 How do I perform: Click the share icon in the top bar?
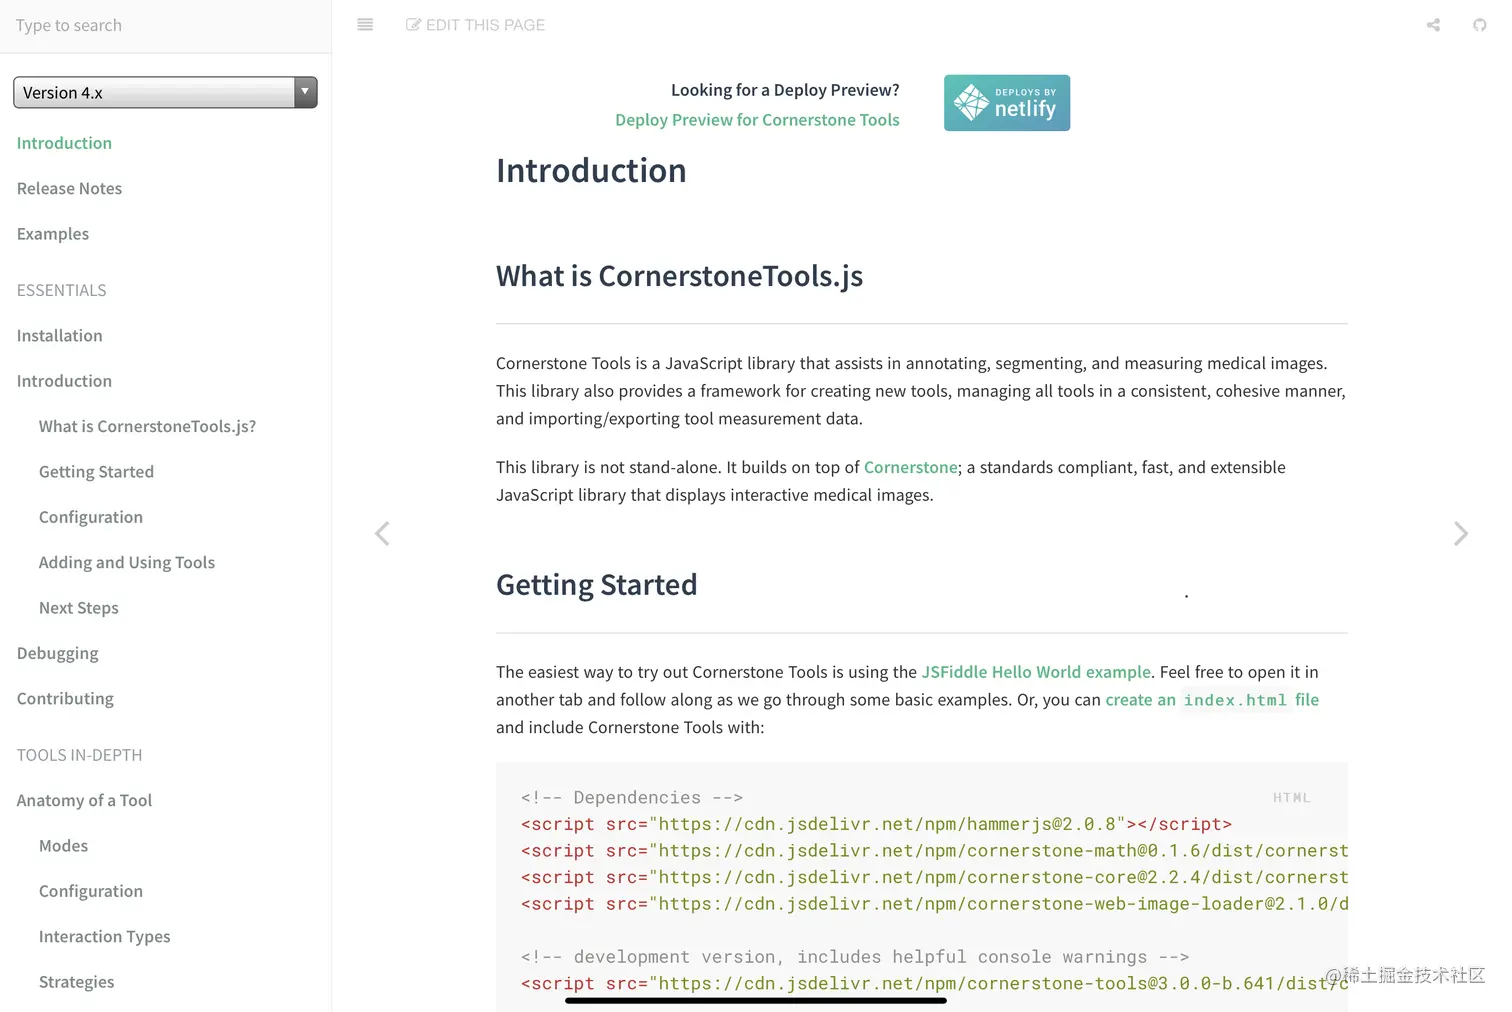click(1433, 25)
